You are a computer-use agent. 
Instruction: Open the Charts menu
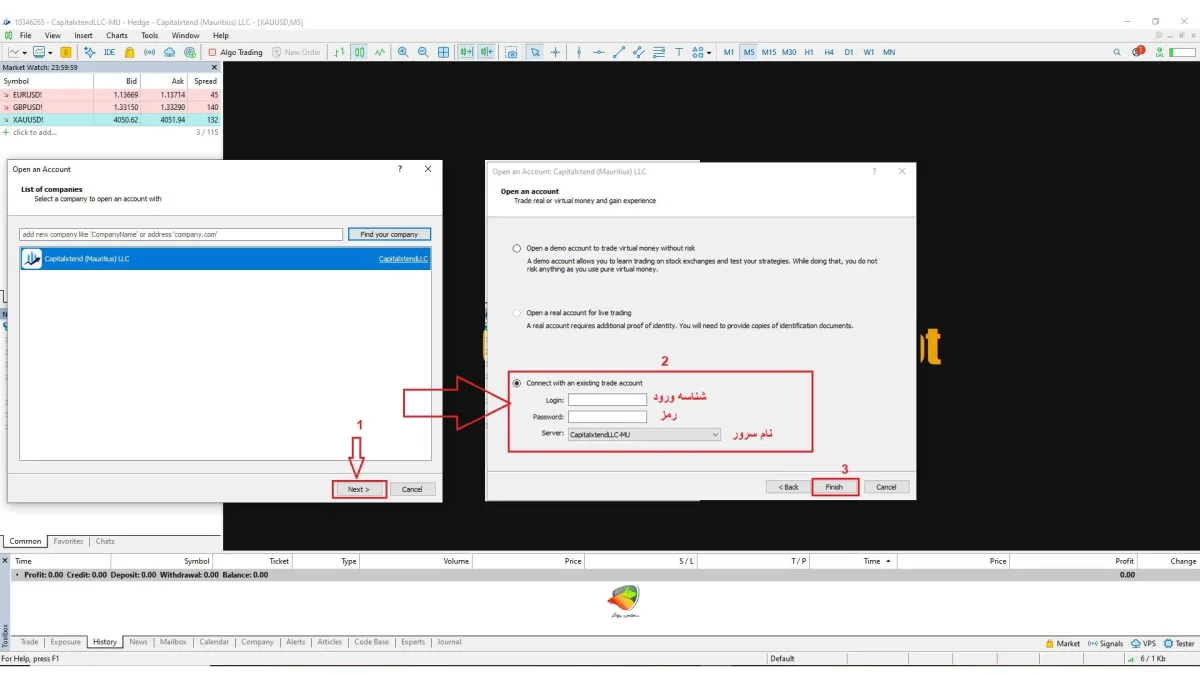[x=117, y=35]
